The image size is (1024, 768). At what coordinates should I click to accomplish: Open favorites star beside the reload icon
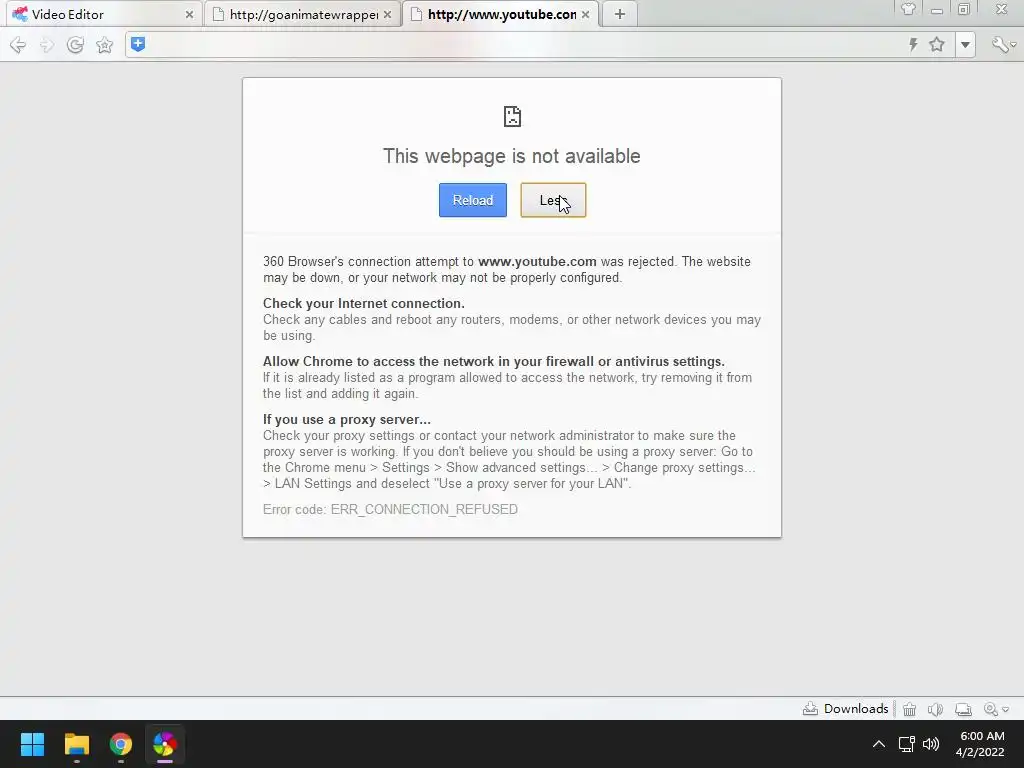(x=104, y=45)
